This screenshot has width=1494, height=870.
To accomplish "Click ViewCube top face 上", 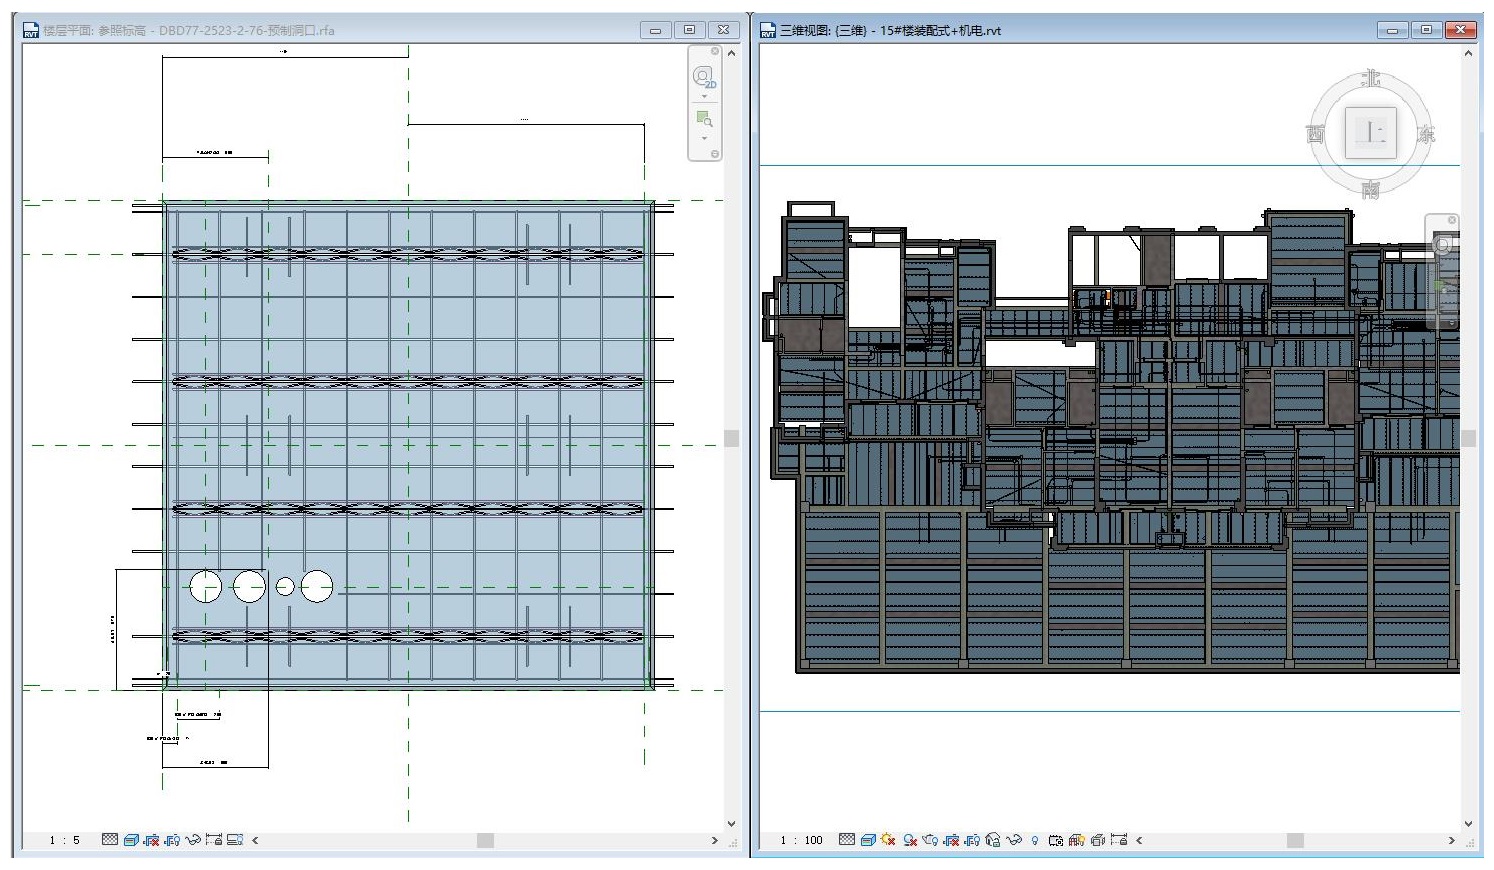I will pos(1371,133).
